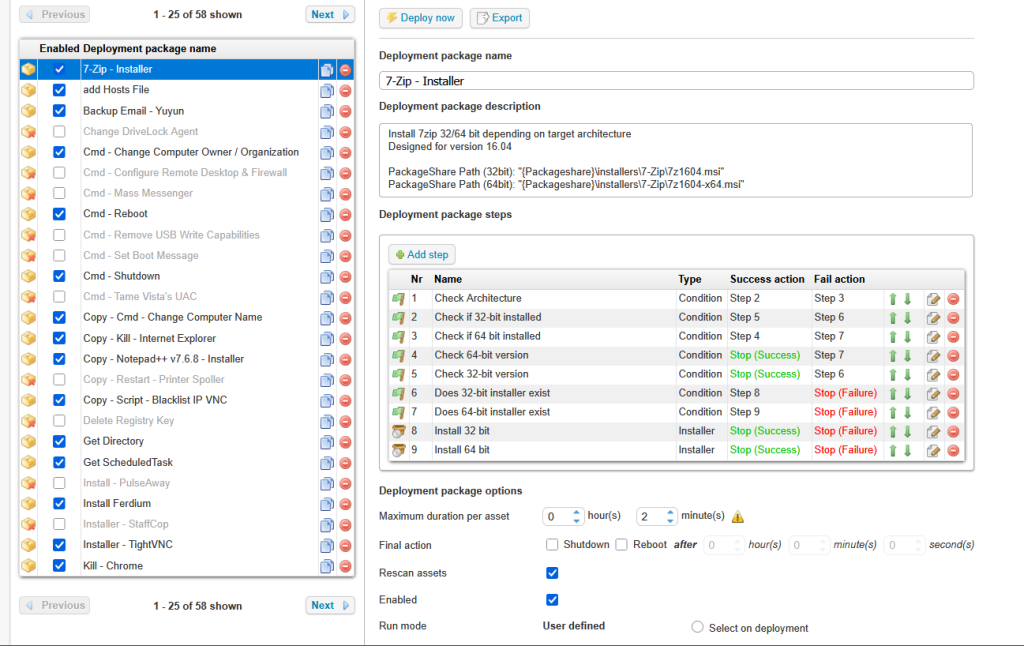
Task: Click package icon for Cmd - Mass Messenger
Action: coord(28,193)
